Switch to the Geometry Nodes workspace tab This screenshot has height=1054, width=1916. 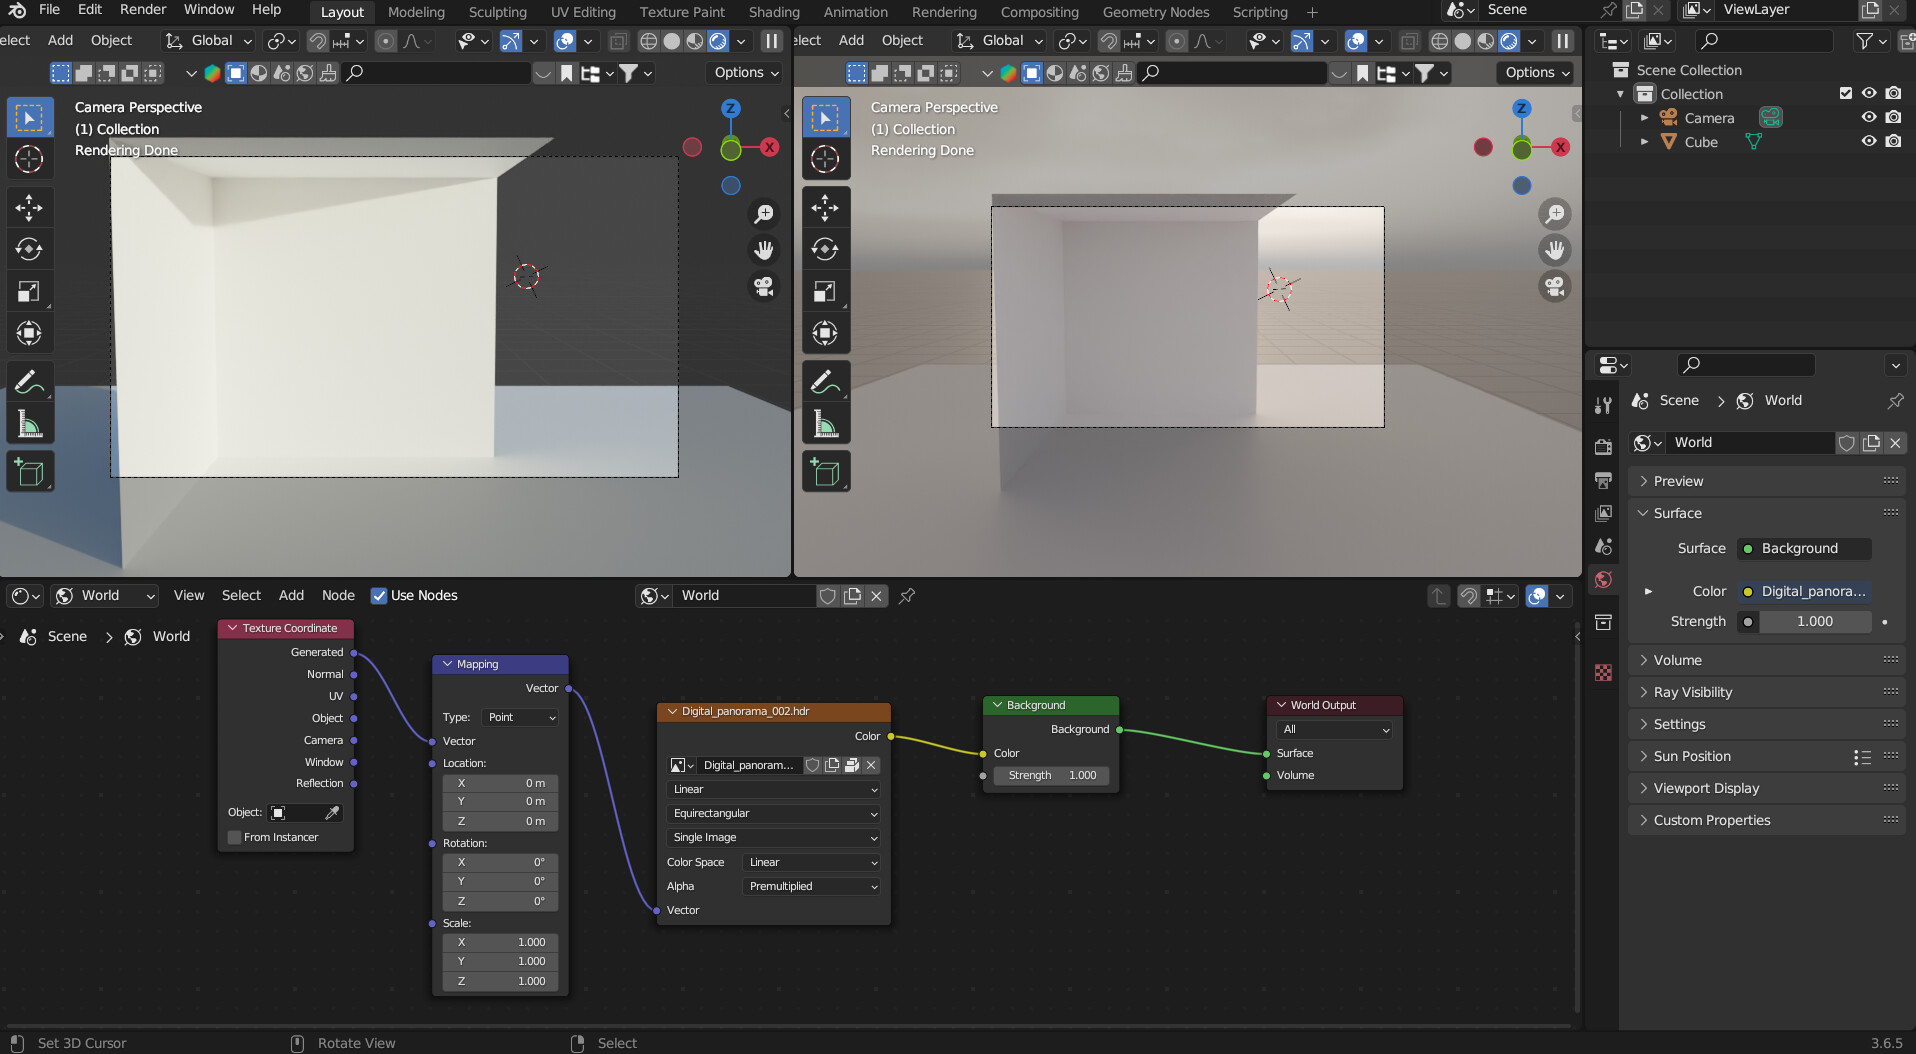pyautogui.click(x=1156, y=12)
